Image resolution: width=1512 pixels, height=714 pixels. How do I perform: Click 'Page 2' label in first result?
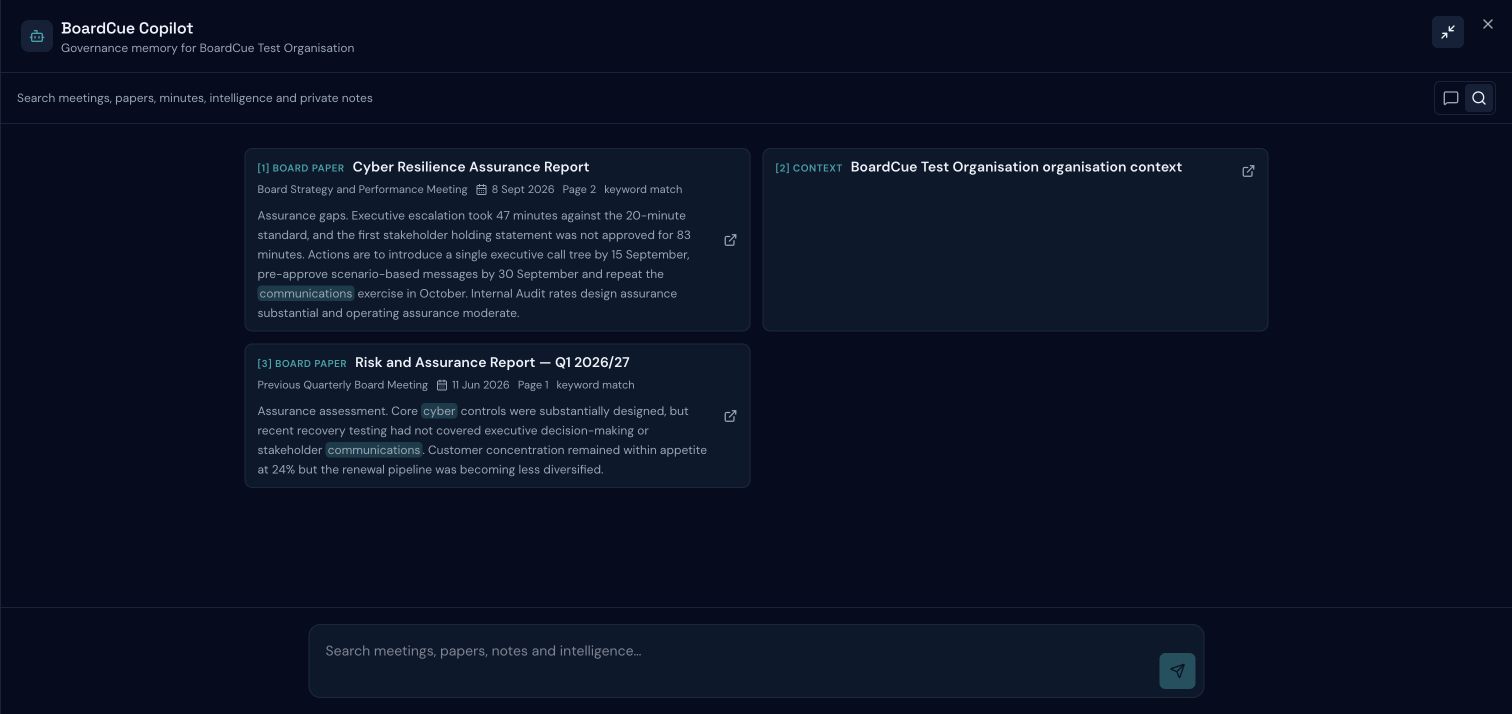(579, 190)
